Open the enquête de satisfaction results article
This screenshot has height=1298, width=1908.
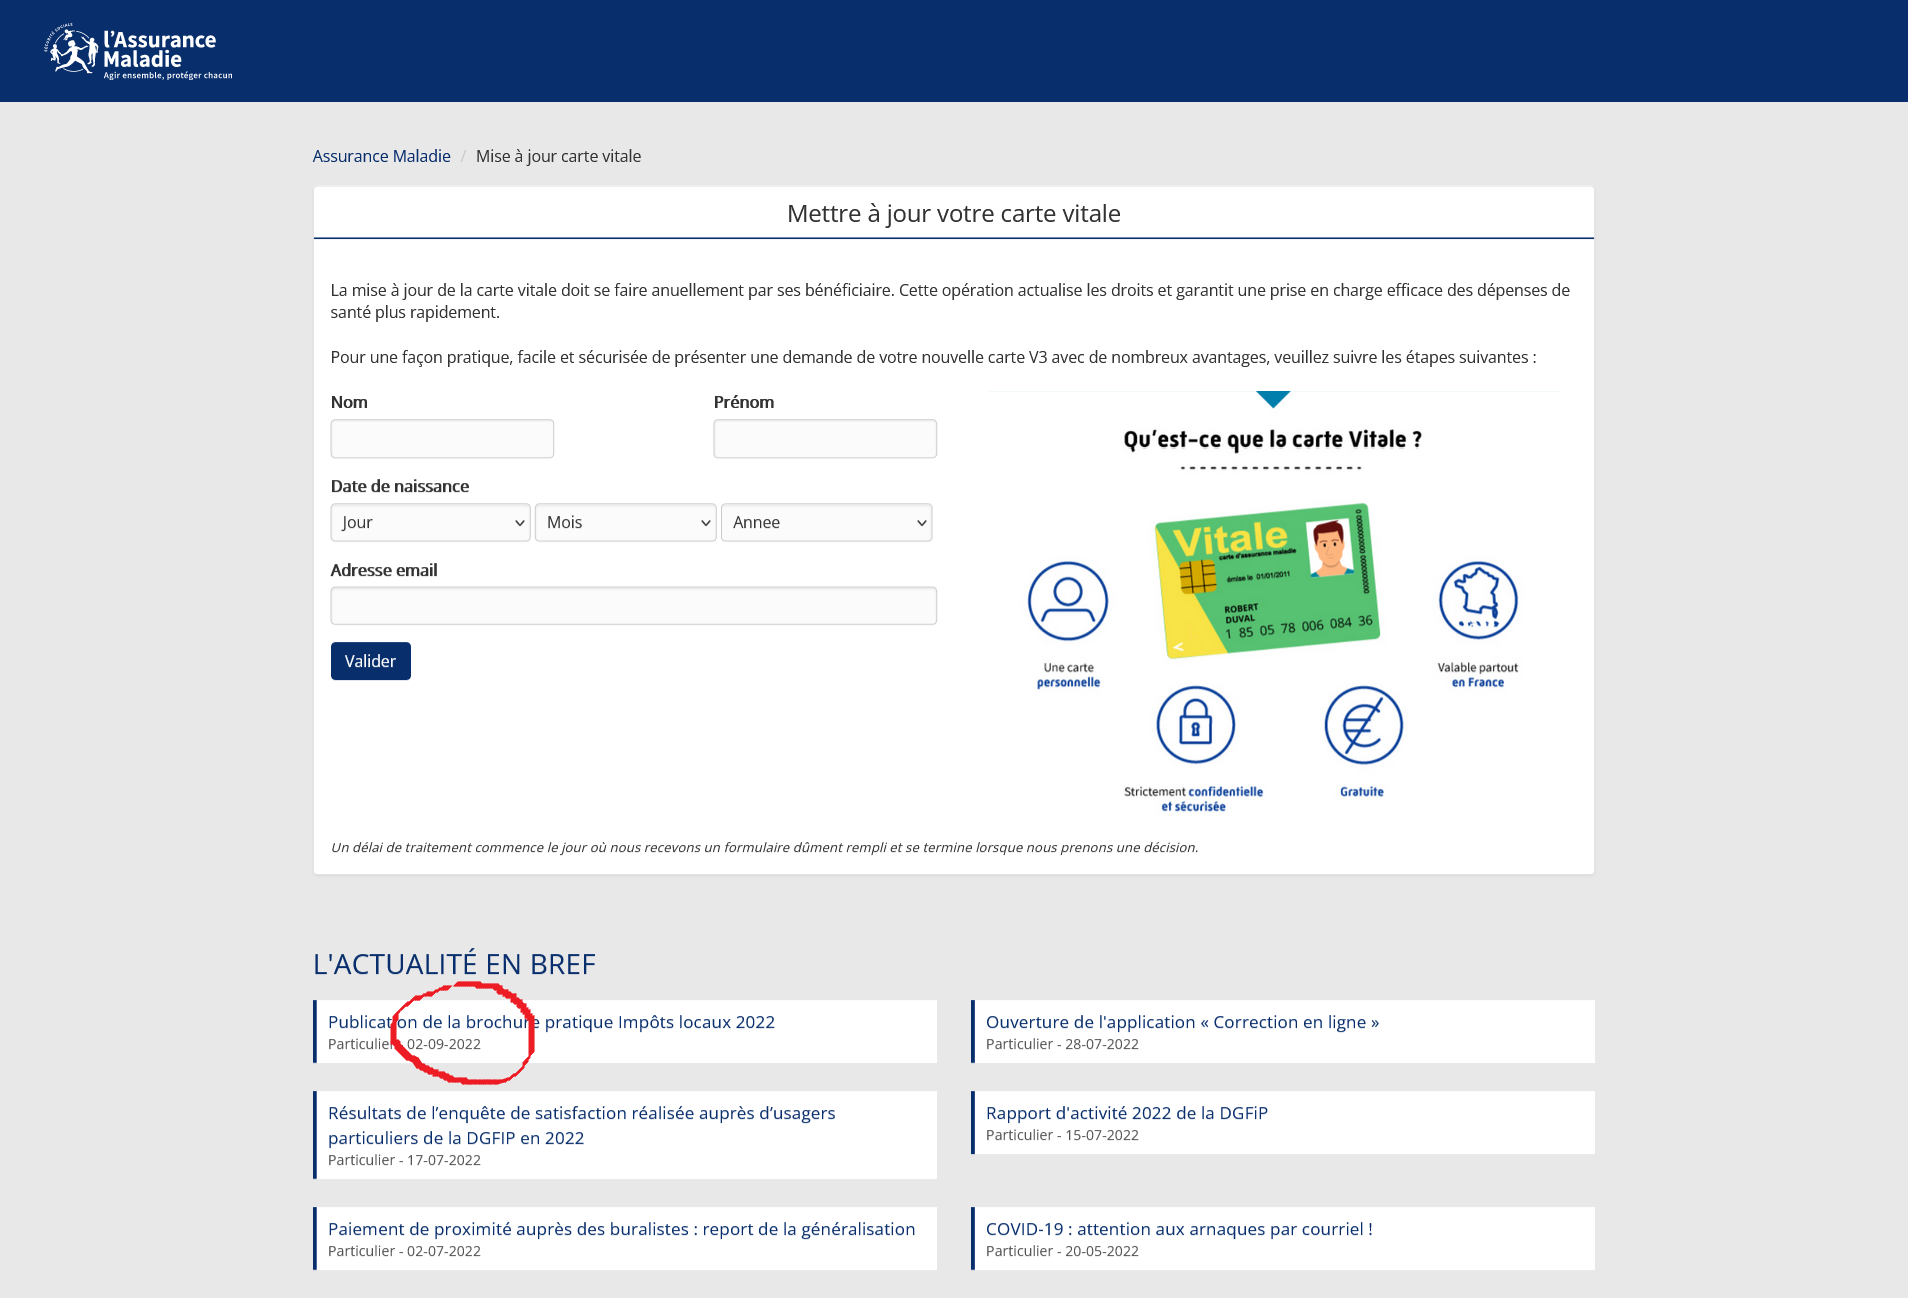[x=581, y=1125]
